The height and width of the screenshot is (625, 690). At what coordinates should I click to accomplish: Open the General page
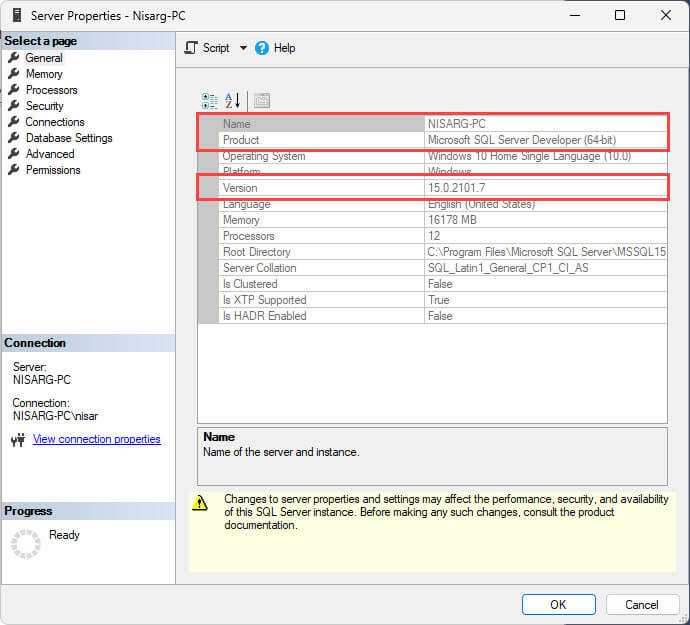44,58
